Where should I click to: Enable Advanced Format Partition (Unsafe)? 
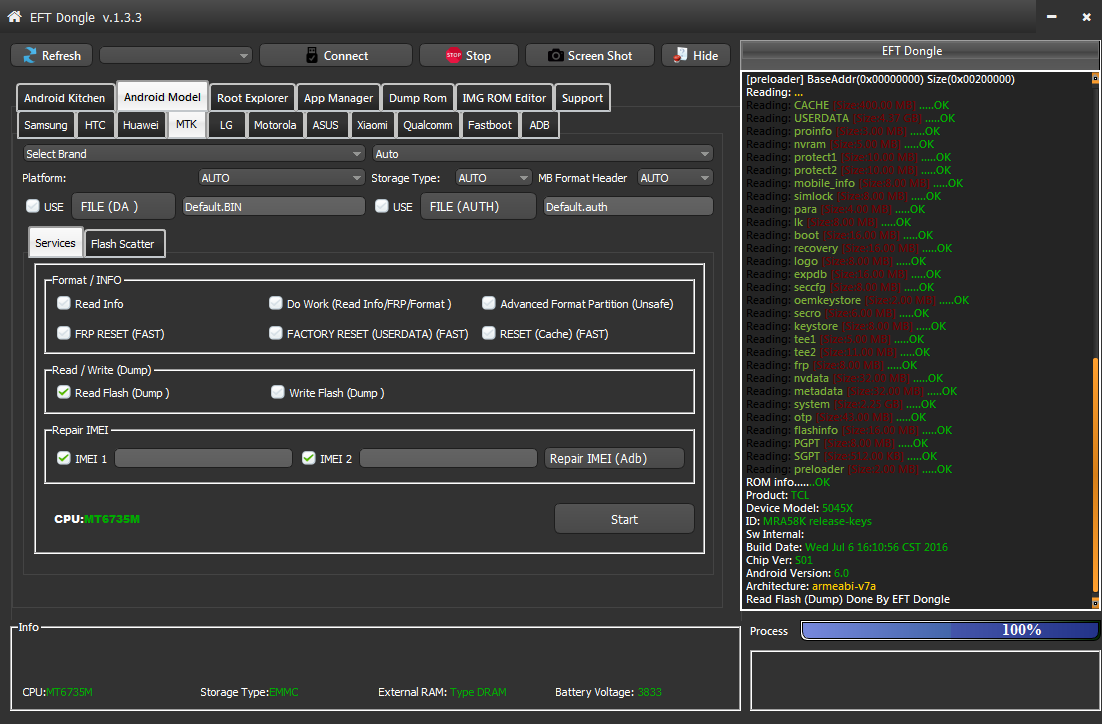pyautogui.click(x=488, y=303)
